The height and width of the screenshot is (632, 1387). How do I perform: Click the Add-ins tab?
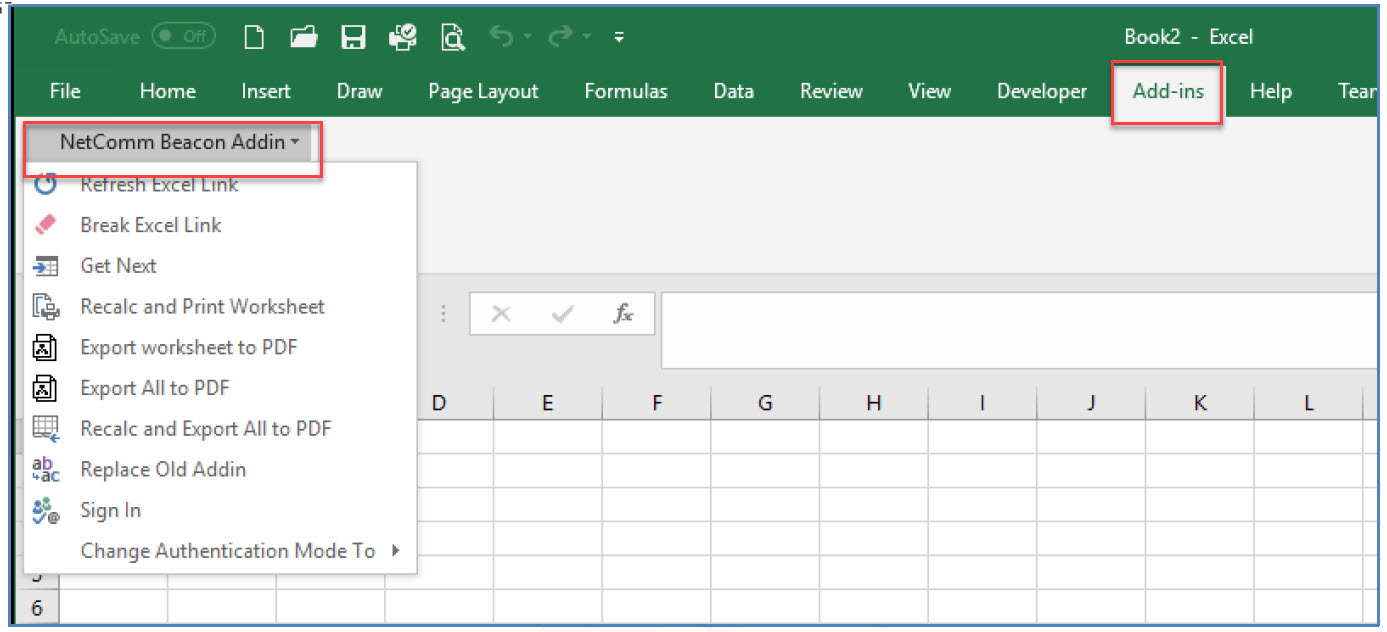tap(1168, 91)
